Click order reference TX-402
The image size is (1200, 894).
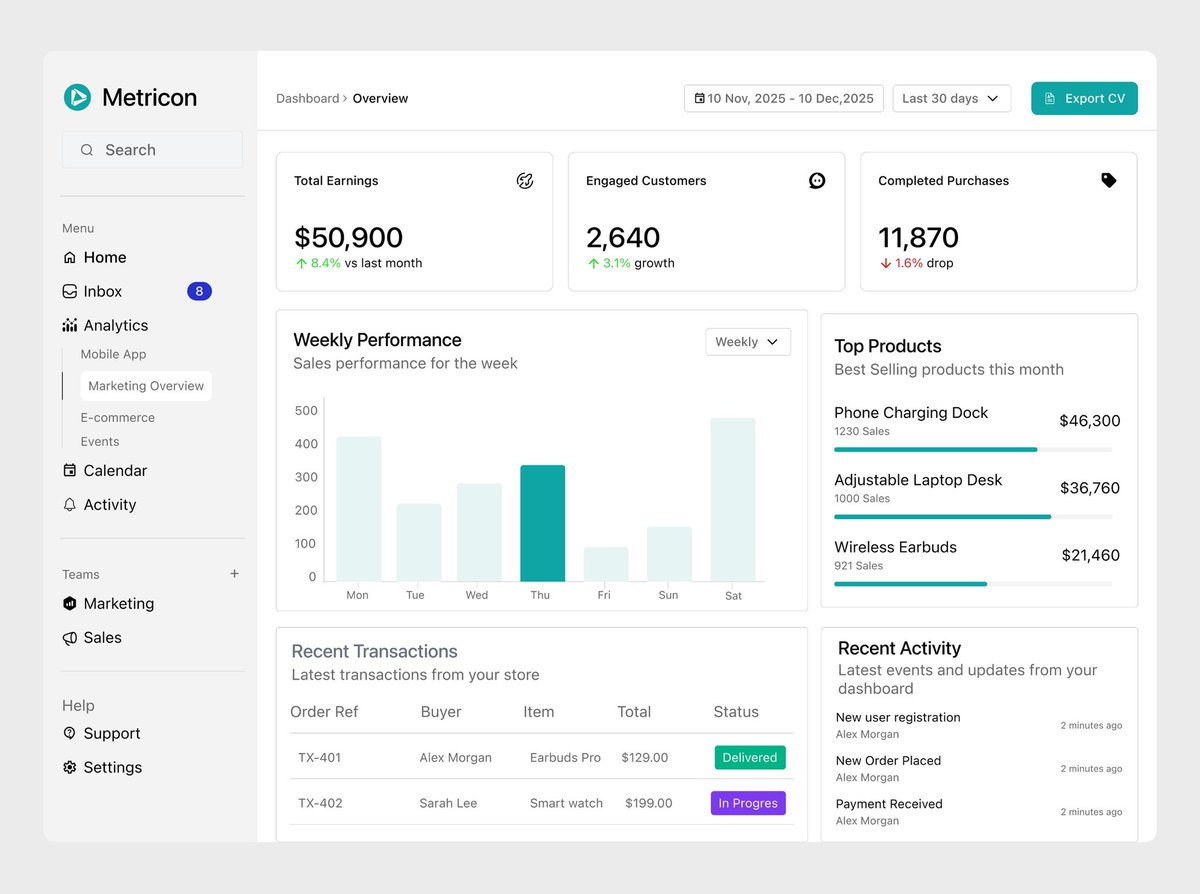[x=320, y=803]
